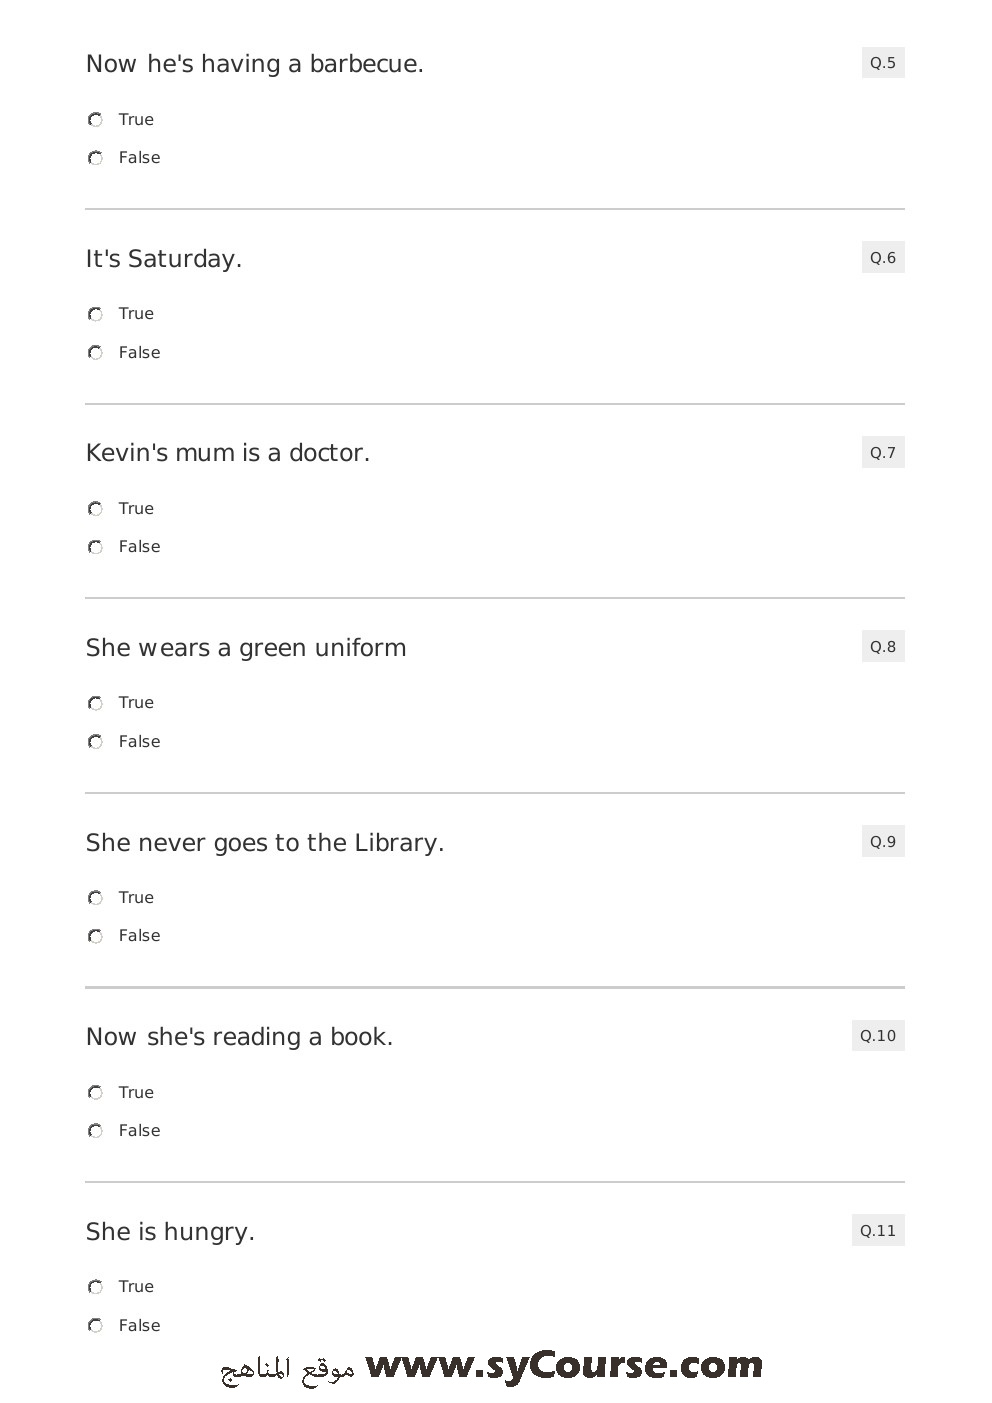Choose True for "It's Saturday"

(96, 314)
